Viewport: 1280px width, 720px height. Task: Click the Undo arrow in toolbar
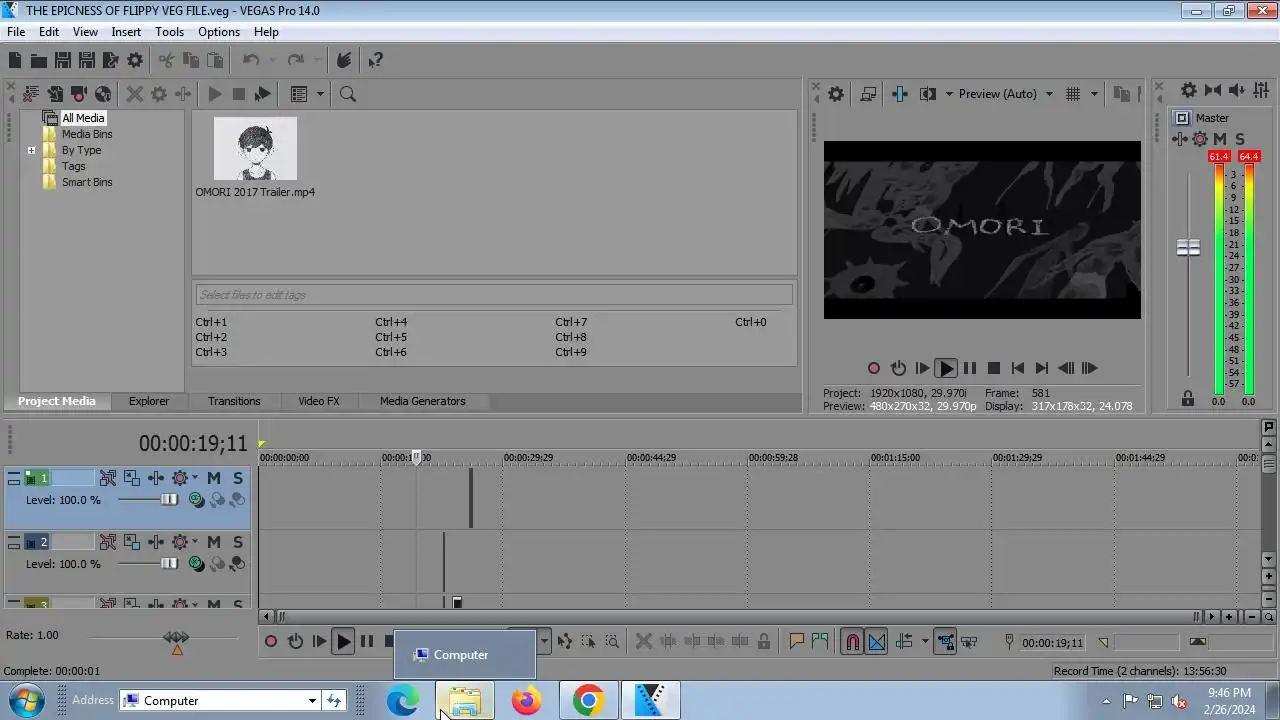coord(251,61)
